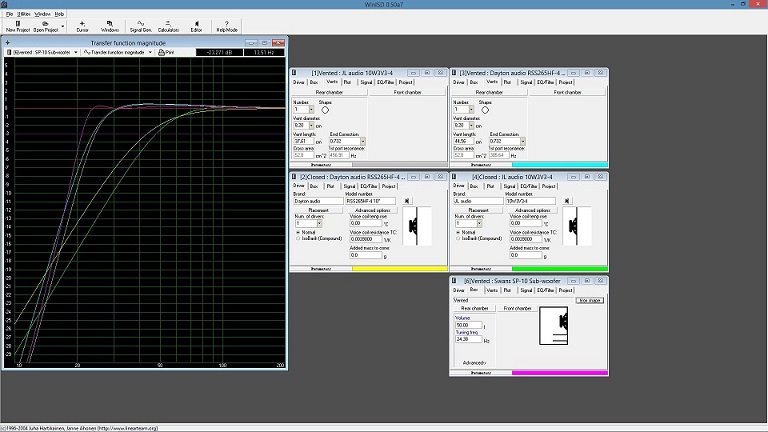
Task: Switch to Signal tab in JL audio Closed window
Action: point(509,186)
